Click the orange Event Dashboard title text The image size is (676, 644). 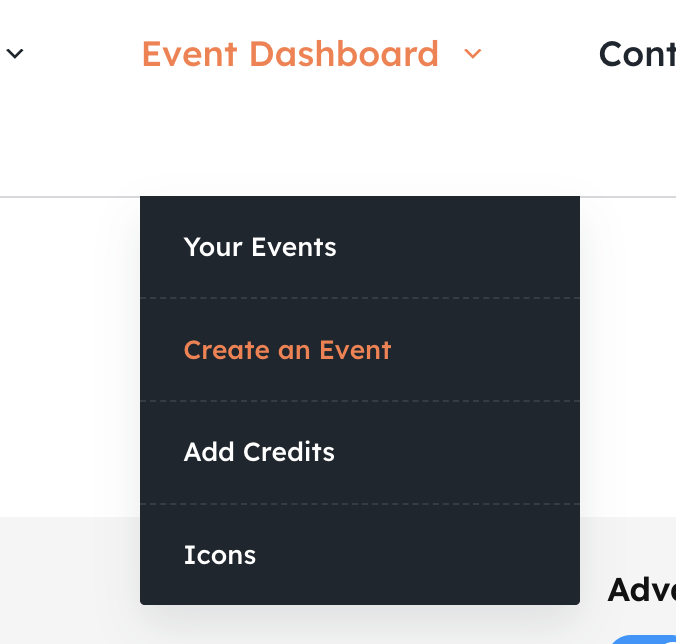click(x=290, y=54)
